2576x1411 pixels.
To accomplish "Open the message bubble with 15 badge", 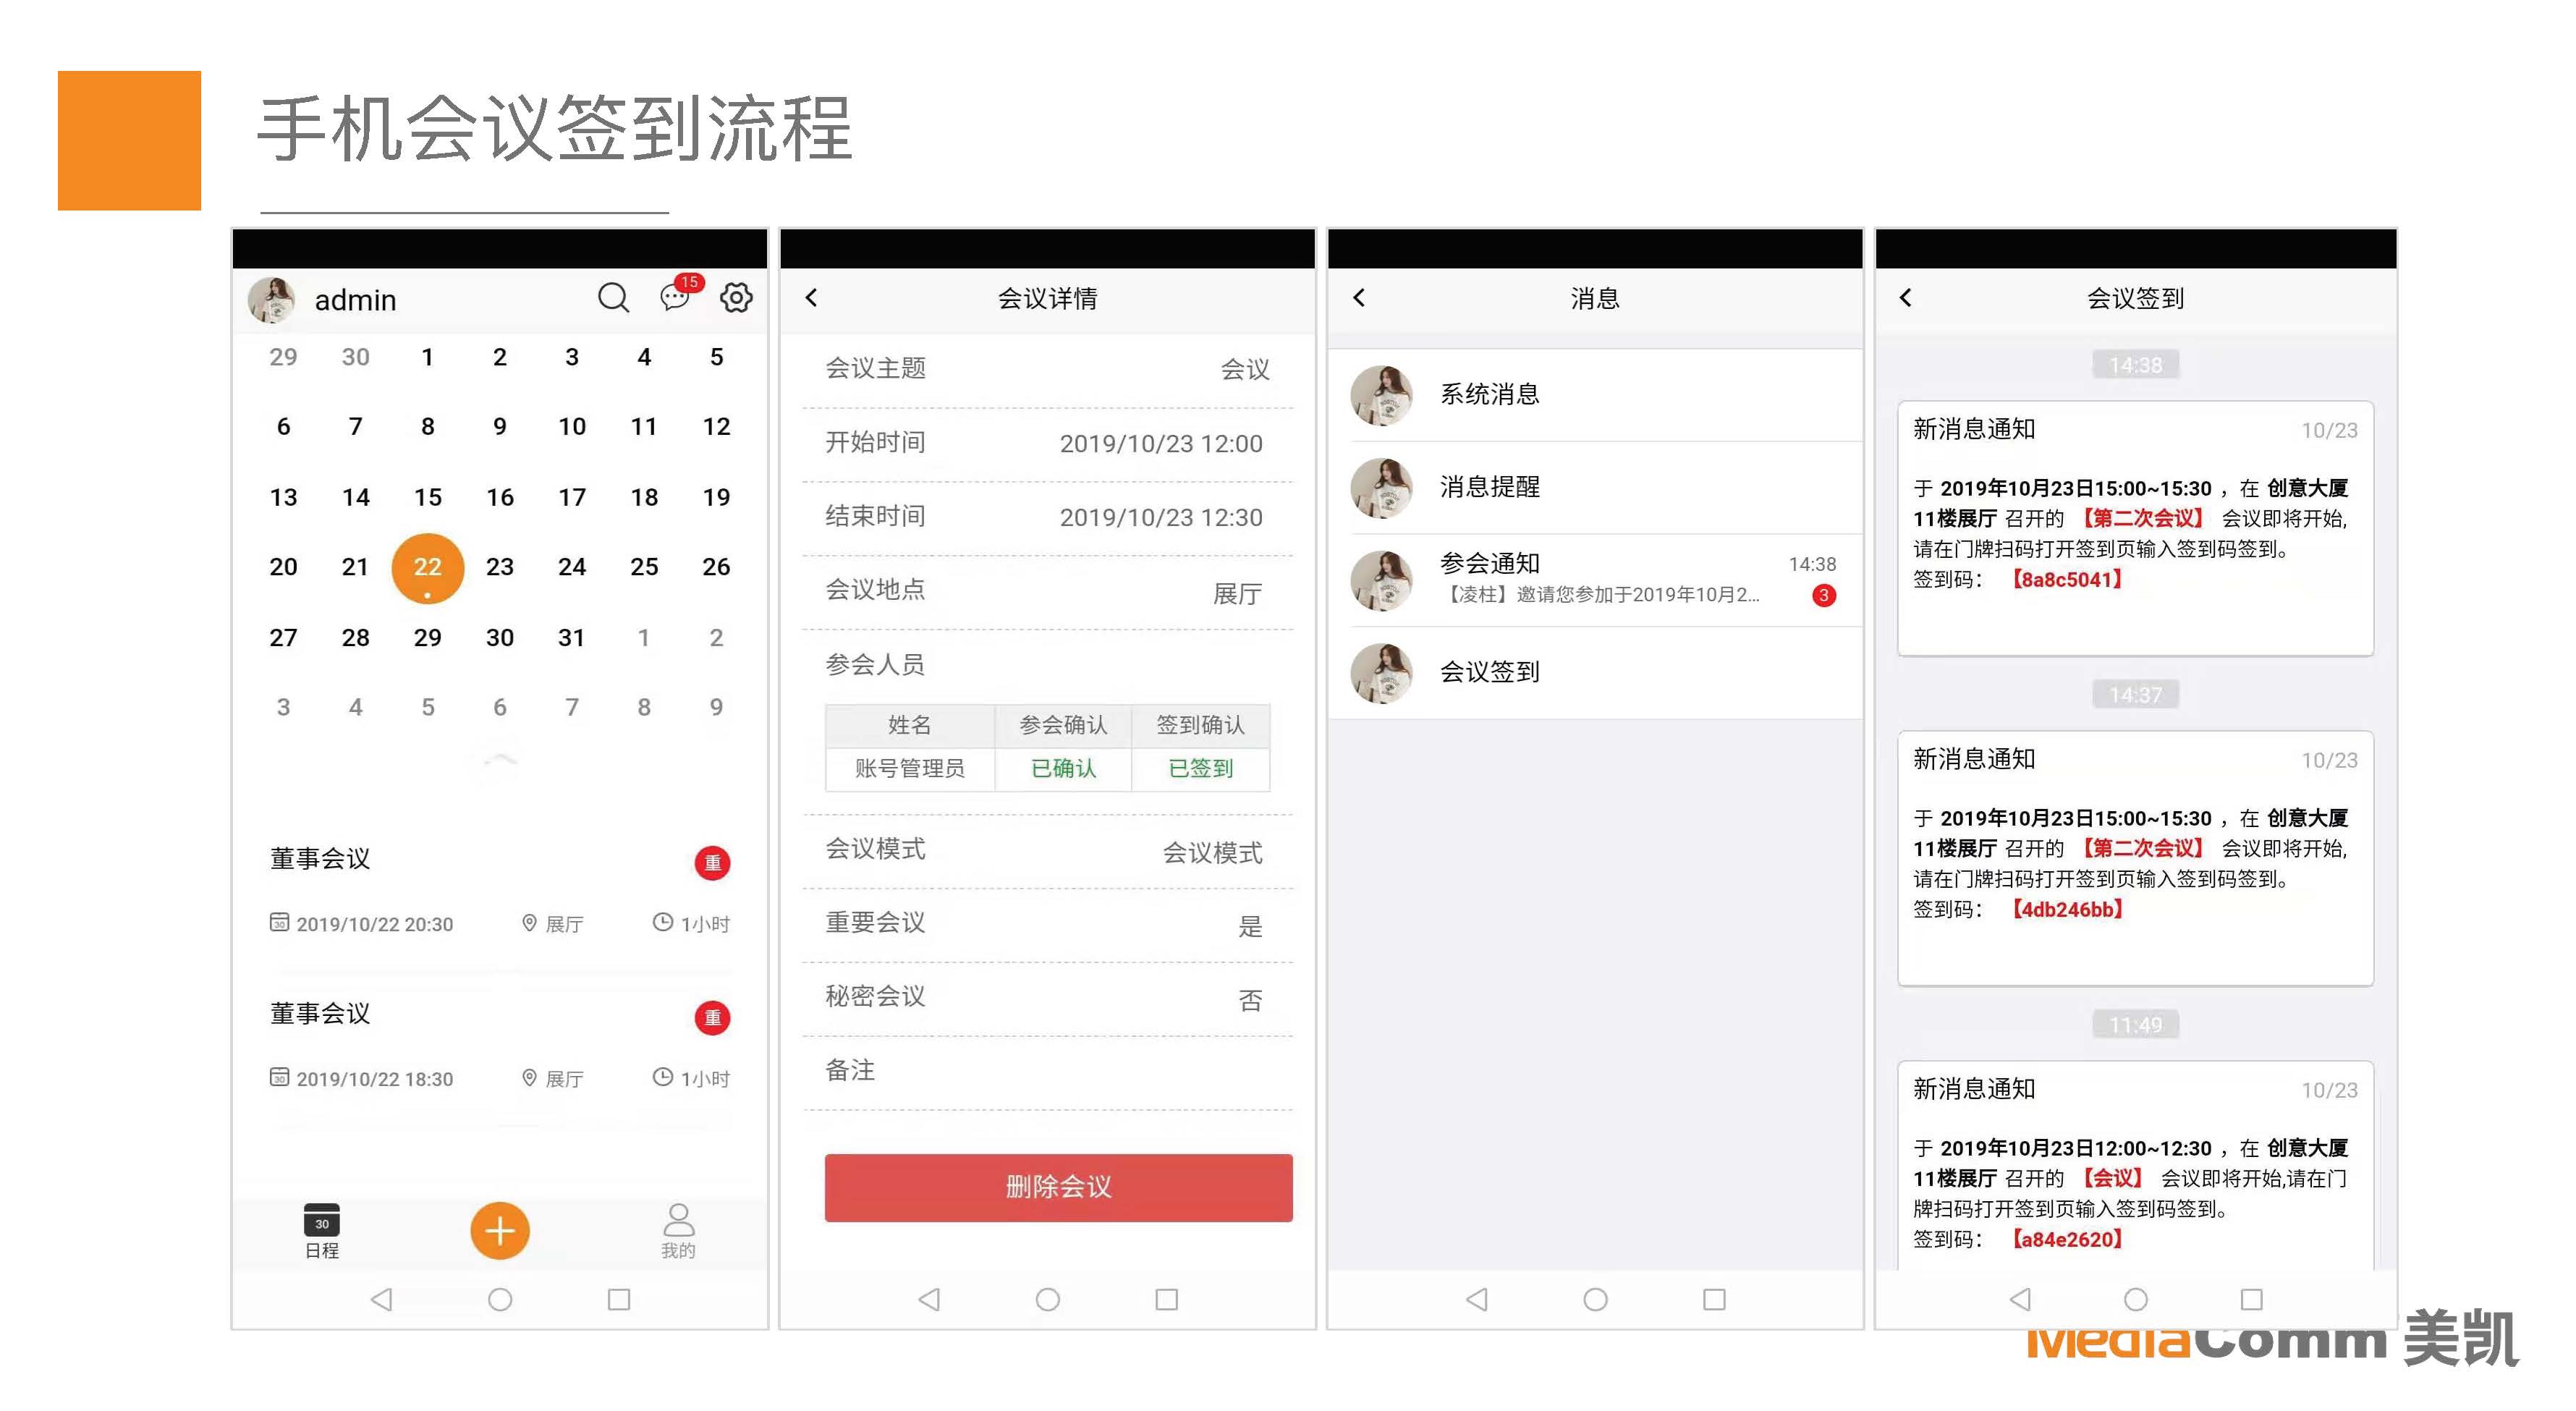I will click(675, 297).
